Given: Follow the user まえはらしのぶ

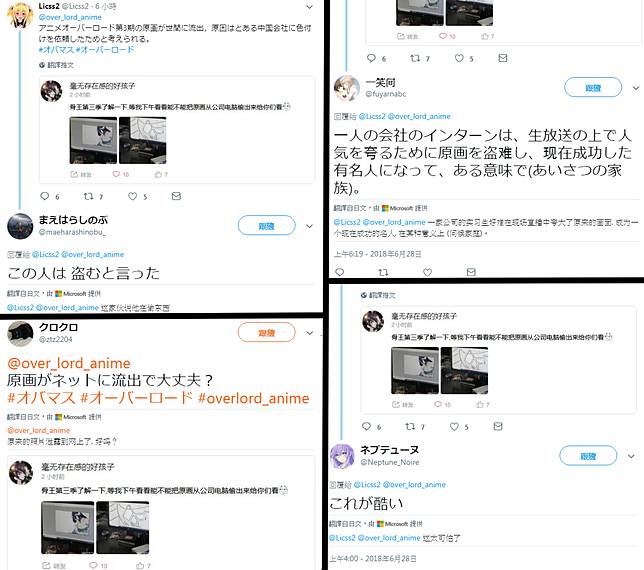Looking at the screenshot, I should point(267,225).
